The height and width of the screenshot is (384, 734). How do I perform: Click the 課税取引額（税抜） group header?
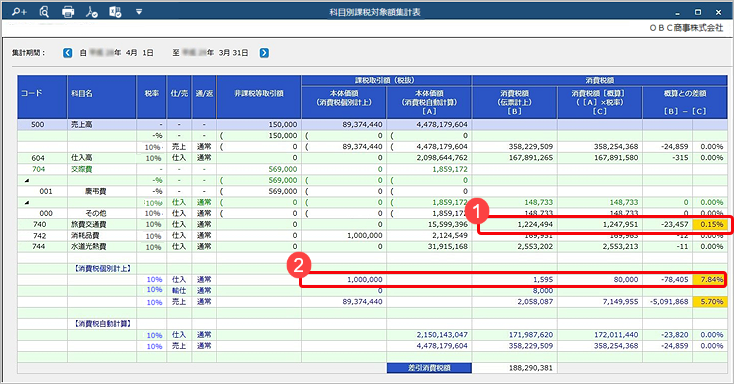click(x=387, y=81)
